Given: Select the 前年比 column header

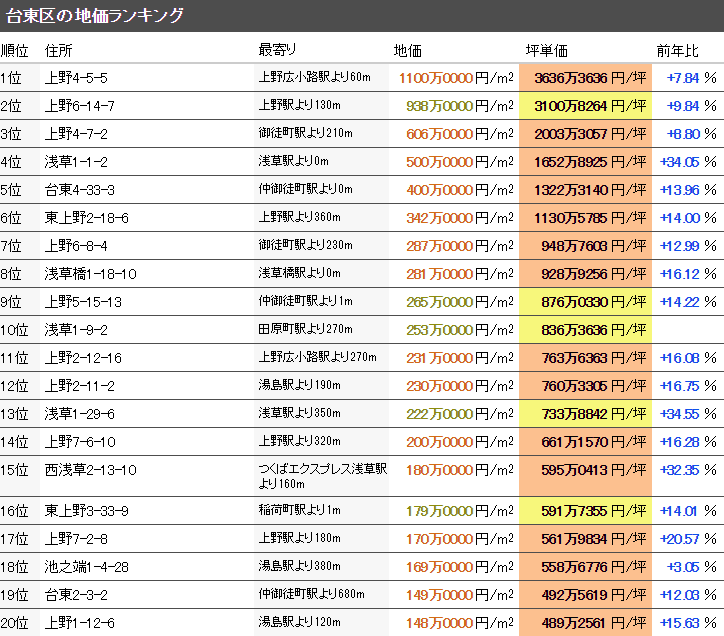Looking at the screenshot, I should coord(677,51).
